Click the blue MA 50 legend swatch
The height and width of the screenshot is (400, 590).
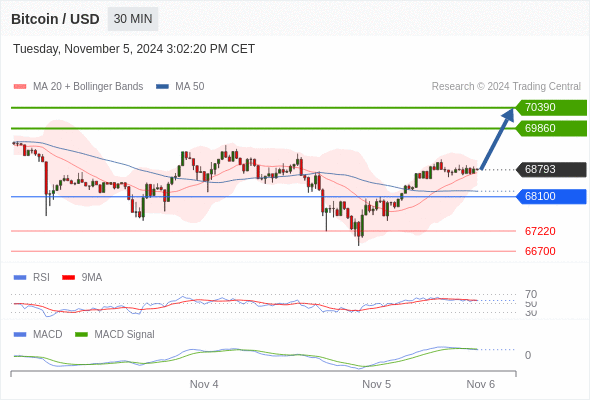(163, 87)
